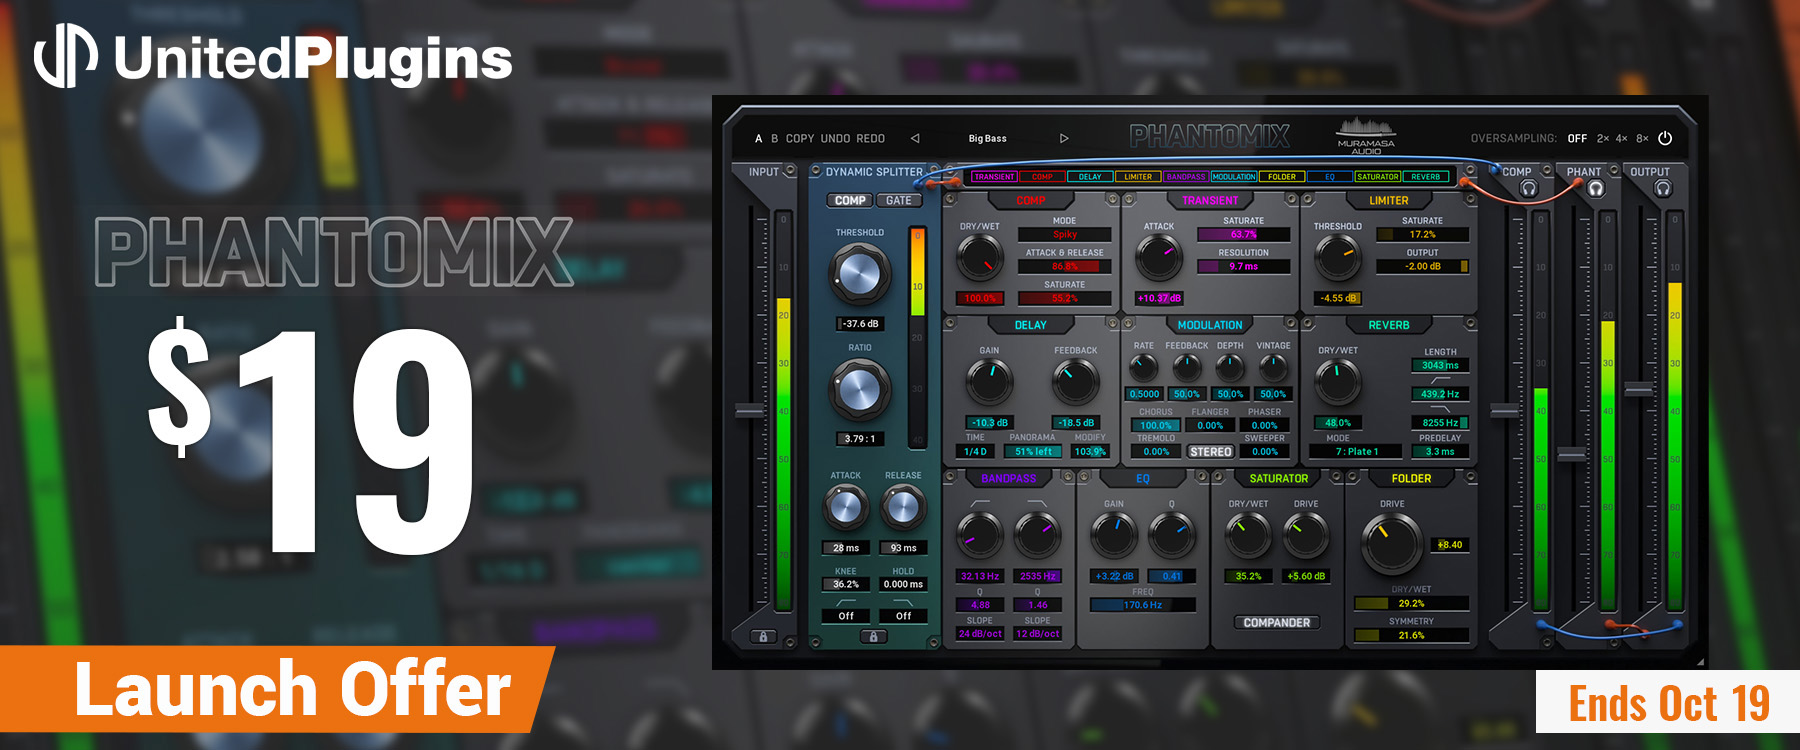Click the UNDO button
Viewport: 1800px width, 750px height.
click(835, 138)
